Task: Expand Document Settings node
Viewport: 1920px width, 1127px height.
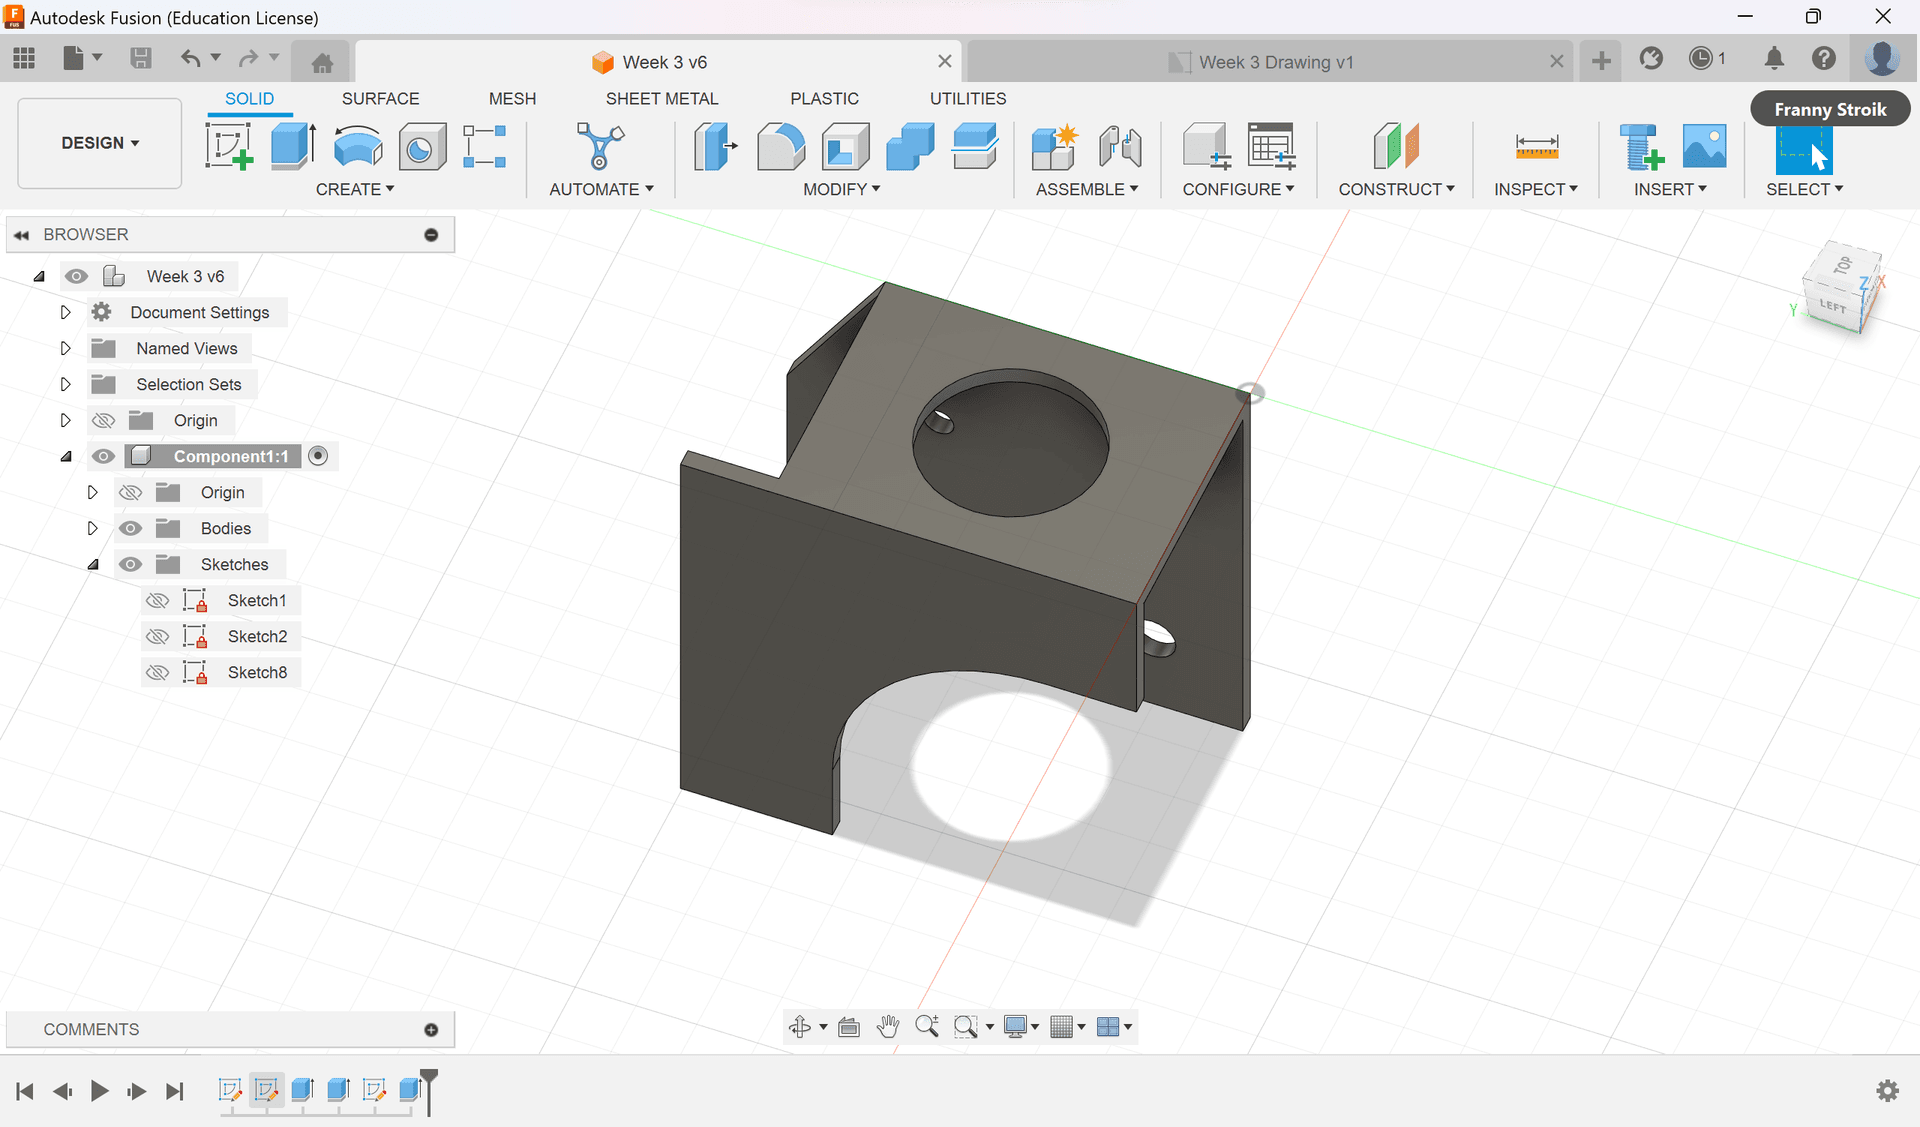Action: [x=65, y=312]
